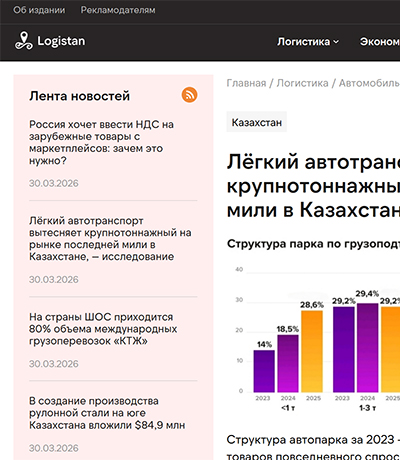400x460 pixels.
Task: Click the <1 т category label
Action: (288, 408)
